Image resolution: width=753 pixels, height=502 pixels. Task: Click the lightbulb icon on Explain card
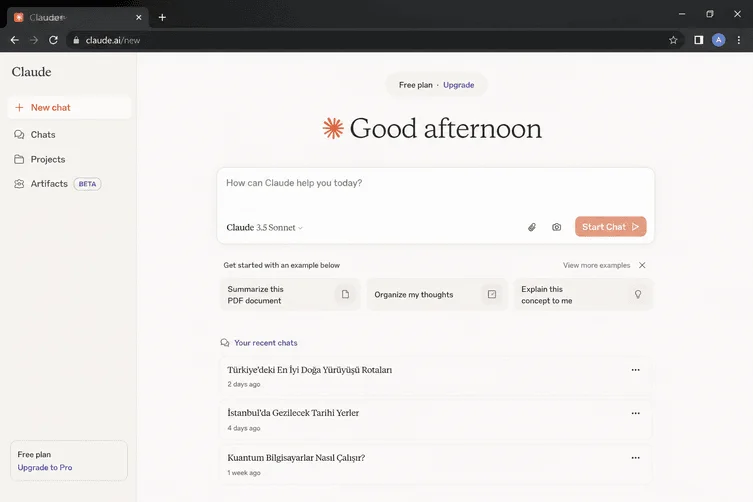pyautogui.click(x=638, y=294)
